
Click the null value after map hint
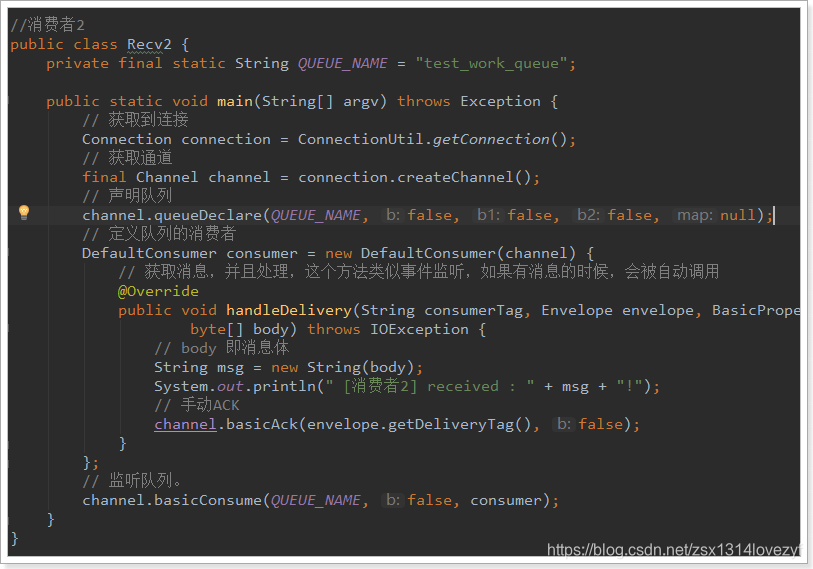[x=737, y=215]
